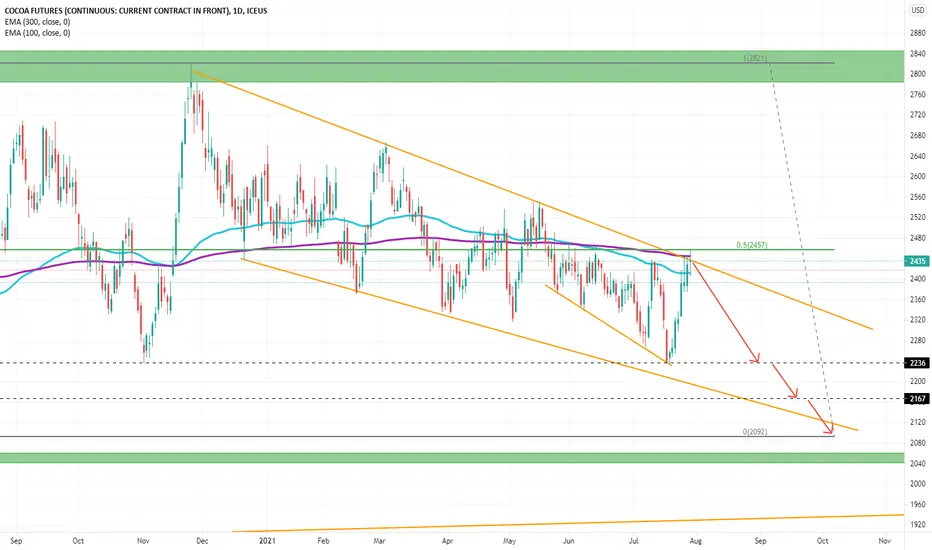Select the upper green resistance zone
The image size is (932, 550).
click(x=452, y=67)
